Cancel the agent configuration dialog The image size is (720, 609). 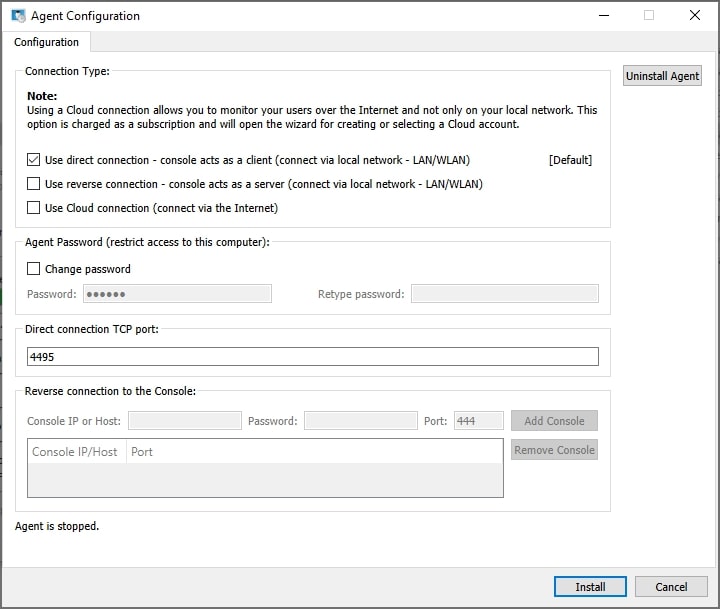(671, 587)
